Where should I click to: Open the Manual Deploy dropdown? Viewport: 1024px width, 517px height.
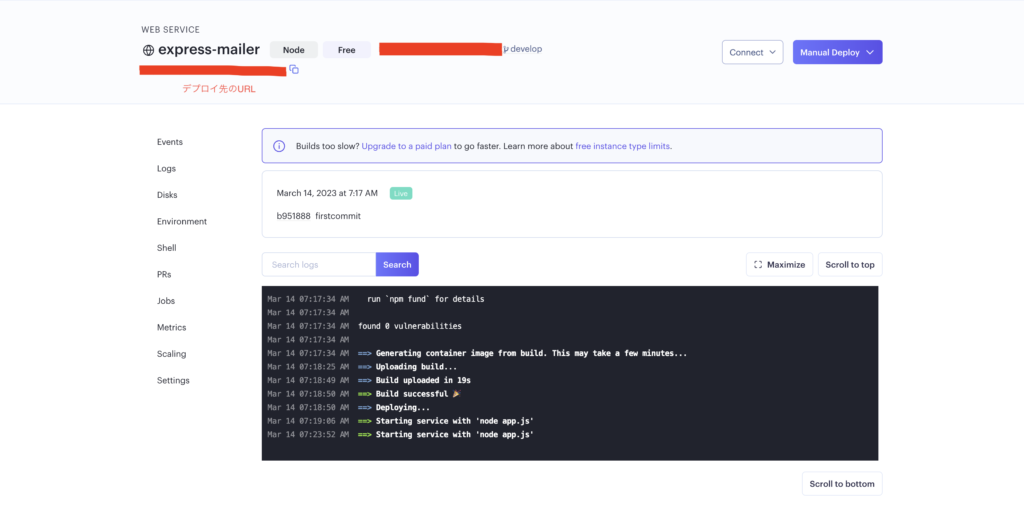coord(837,52)
